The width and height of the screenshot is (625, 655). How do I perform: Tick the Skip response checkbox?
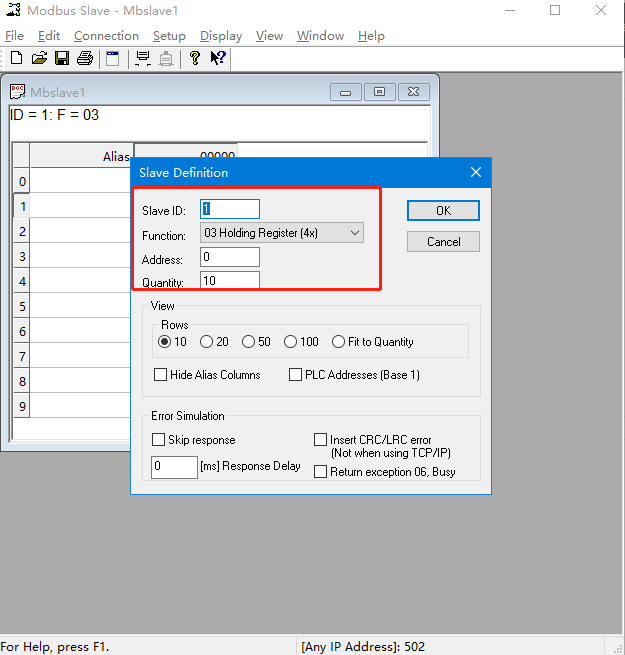[x=159, y=440]
